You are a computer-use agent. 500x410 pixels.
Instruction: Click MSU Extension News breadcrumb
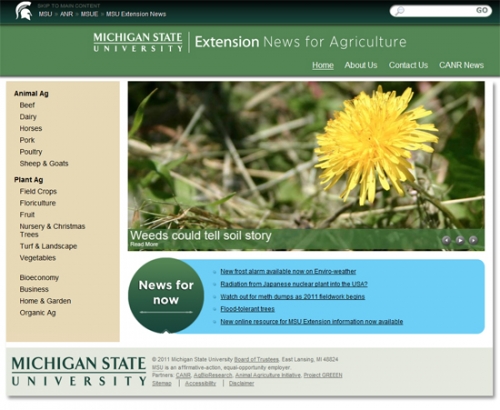coord(136,14)
